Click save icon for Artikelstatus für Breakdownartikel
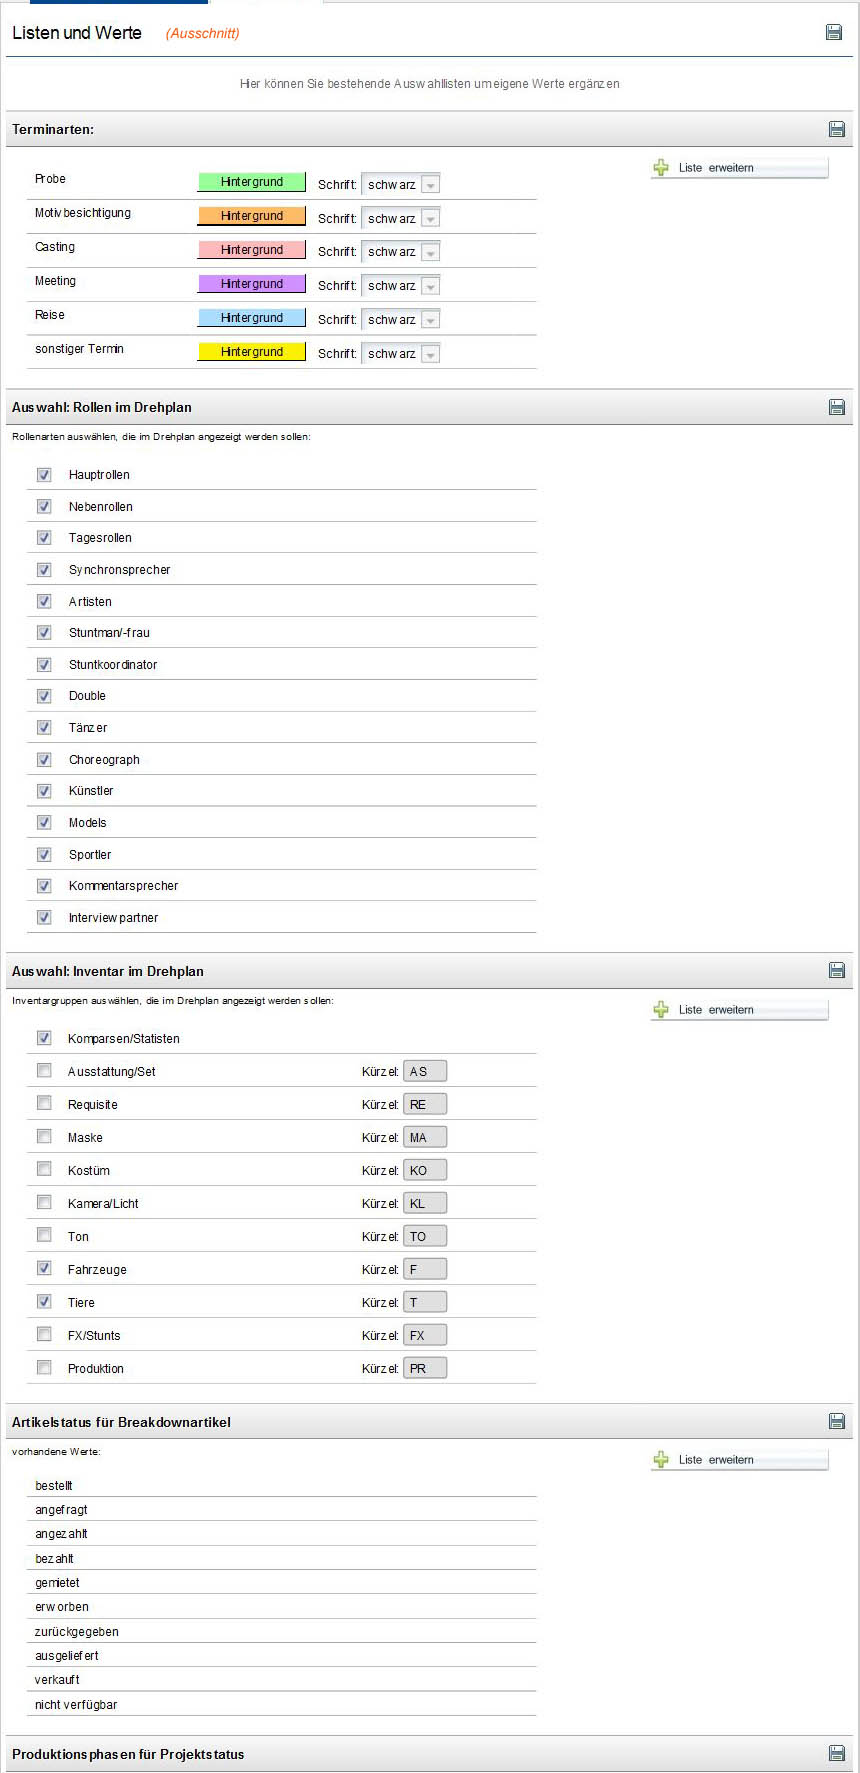Image resolution: width=860 pixels, height=1773 pixels. click(x=837, y=1421)
